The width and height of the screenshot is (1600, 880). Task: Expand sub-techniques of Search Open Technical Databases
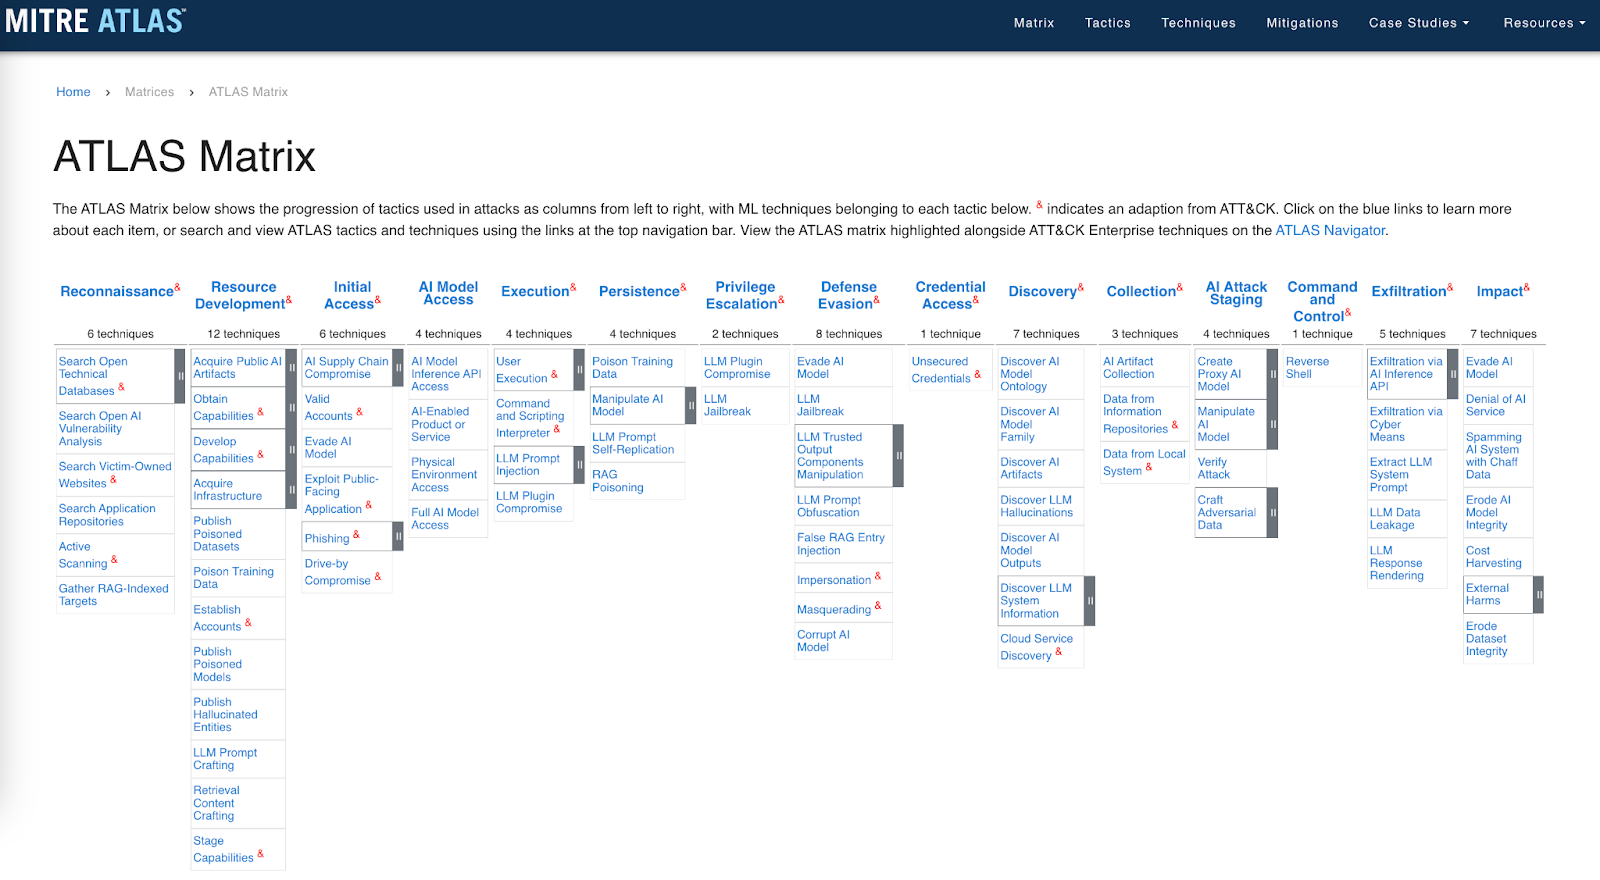(180, 376)
